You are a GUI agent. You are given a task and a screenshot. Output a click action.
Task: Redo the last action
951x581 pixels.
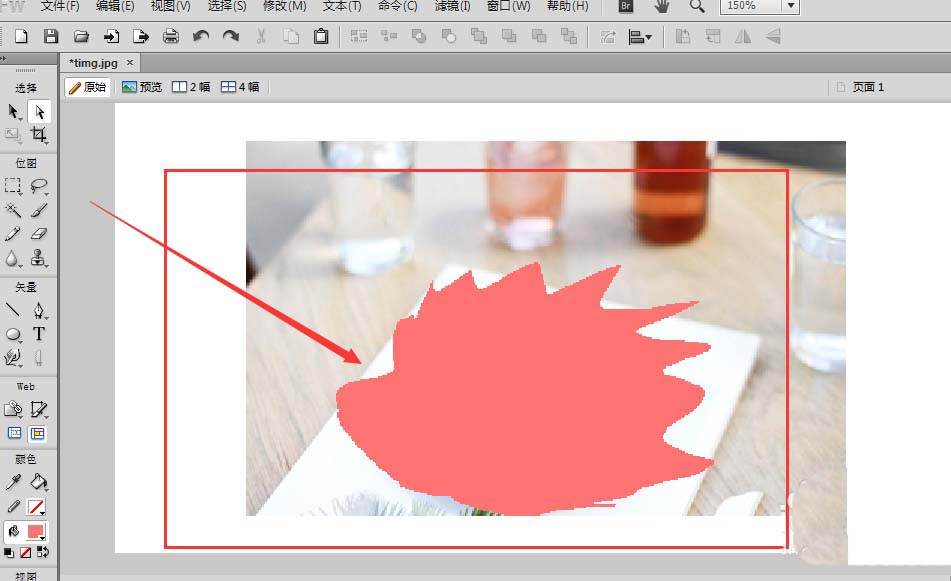[230, 36]
